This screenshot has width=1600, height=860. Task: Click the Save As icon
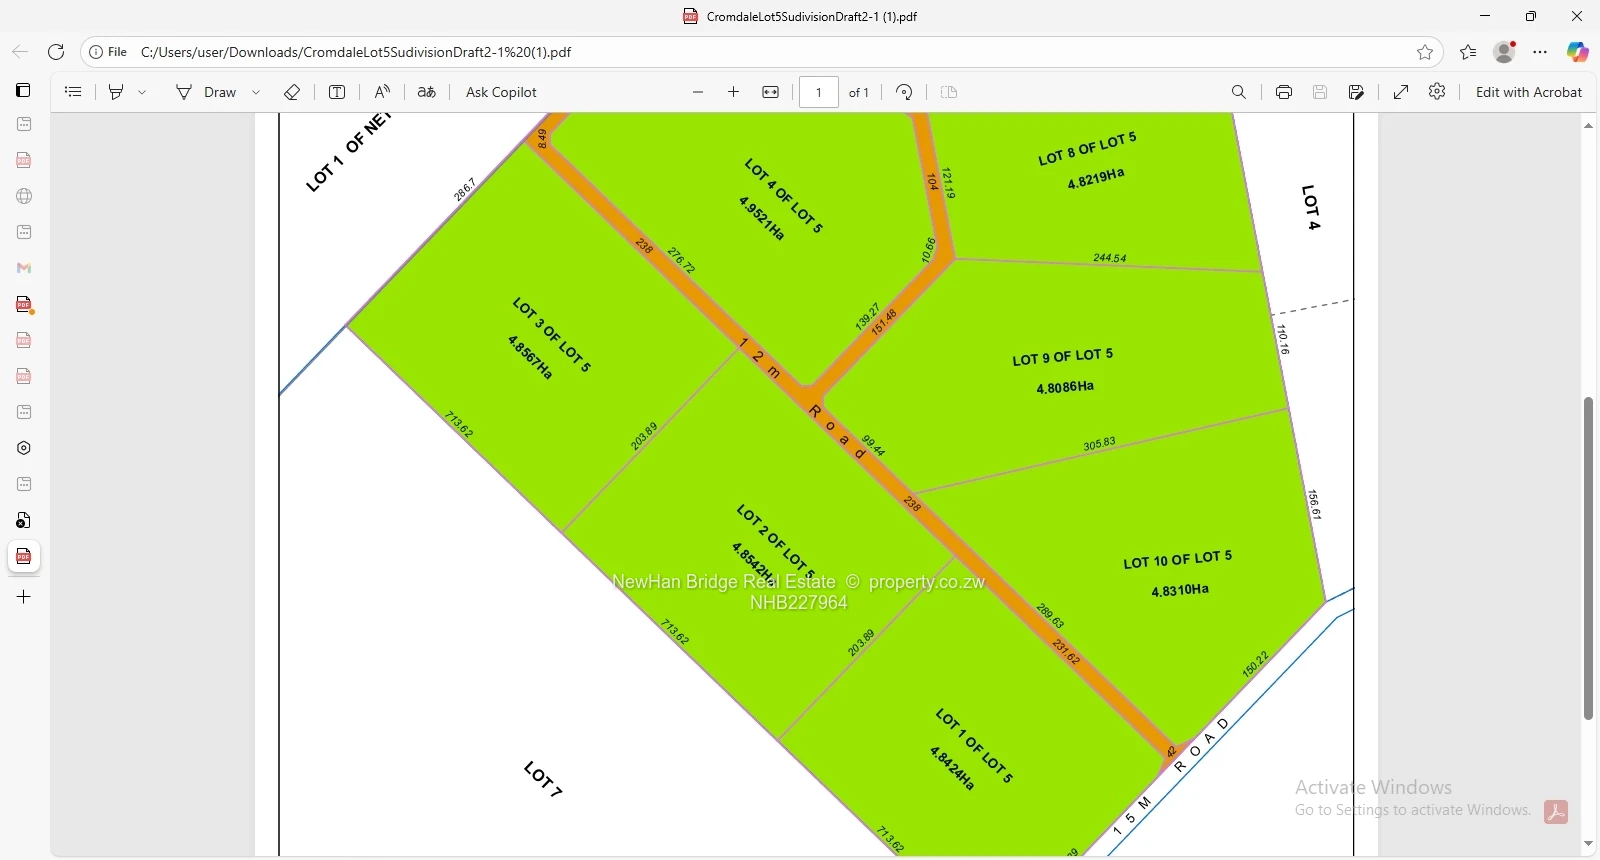[1356, 92]
